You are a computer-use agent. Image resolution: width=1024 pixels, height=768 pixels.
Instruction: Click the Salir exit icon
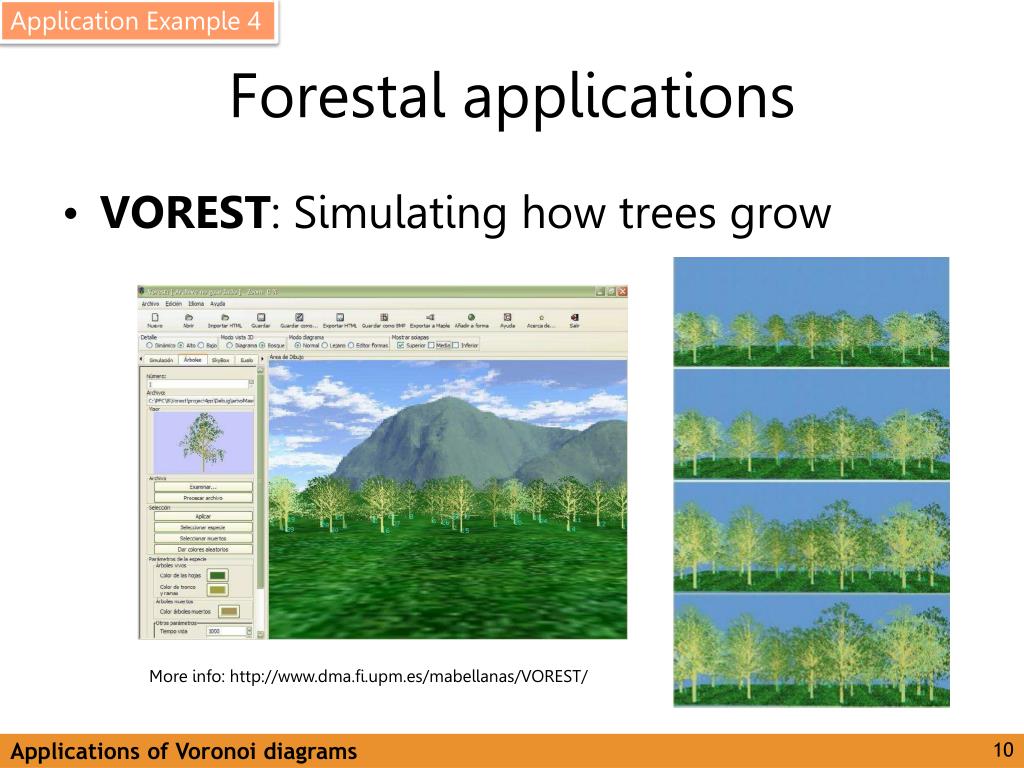coord(574,317)
